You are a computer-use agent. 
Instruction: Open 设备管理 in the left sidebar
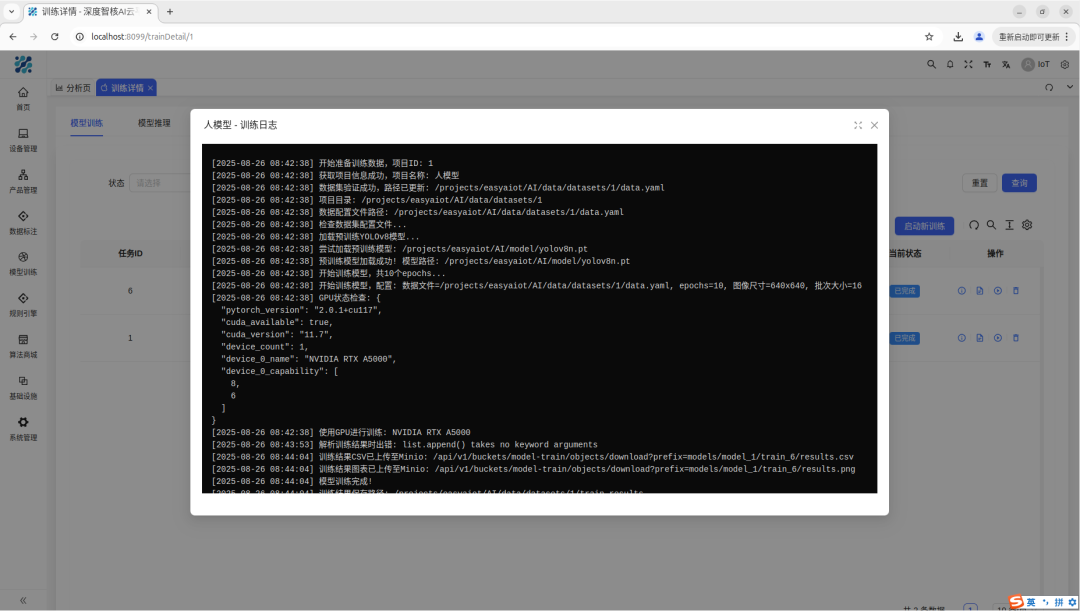(23, 139)
